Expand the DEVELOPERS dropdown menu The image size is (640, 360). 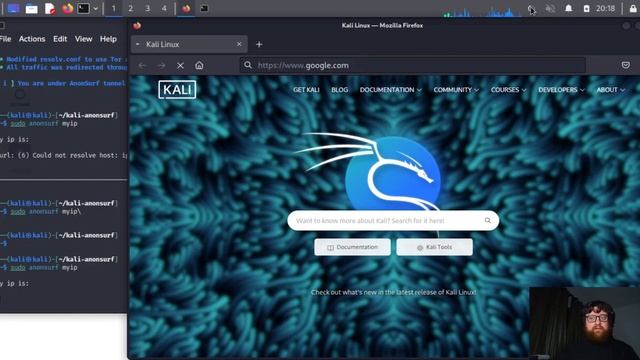pyautogui.click(x=561, y=90)
